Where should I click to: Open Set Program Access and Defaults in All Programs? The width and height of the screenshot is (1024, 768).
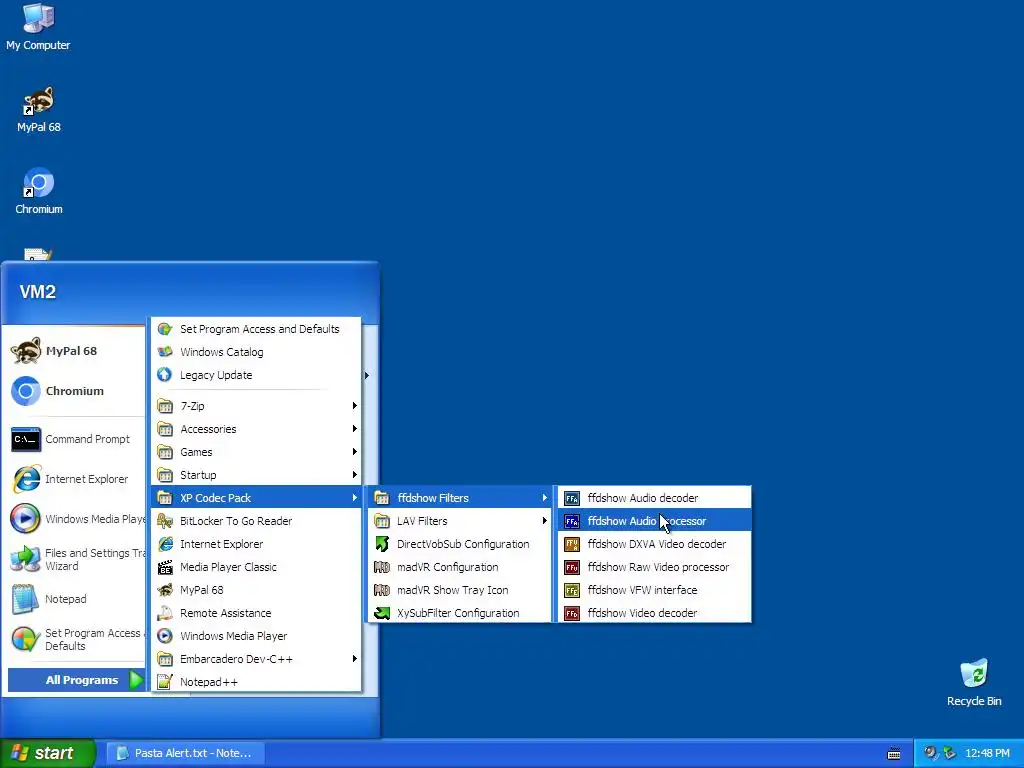[256, 328]
